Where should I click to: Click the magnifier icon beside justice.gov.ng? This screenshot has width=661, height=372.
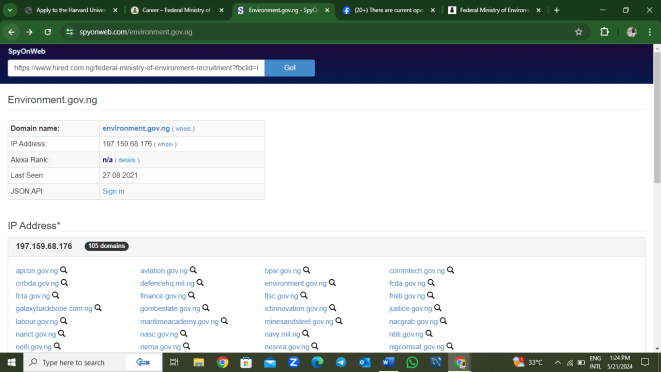pyautogui.click(x=438, y=308)
